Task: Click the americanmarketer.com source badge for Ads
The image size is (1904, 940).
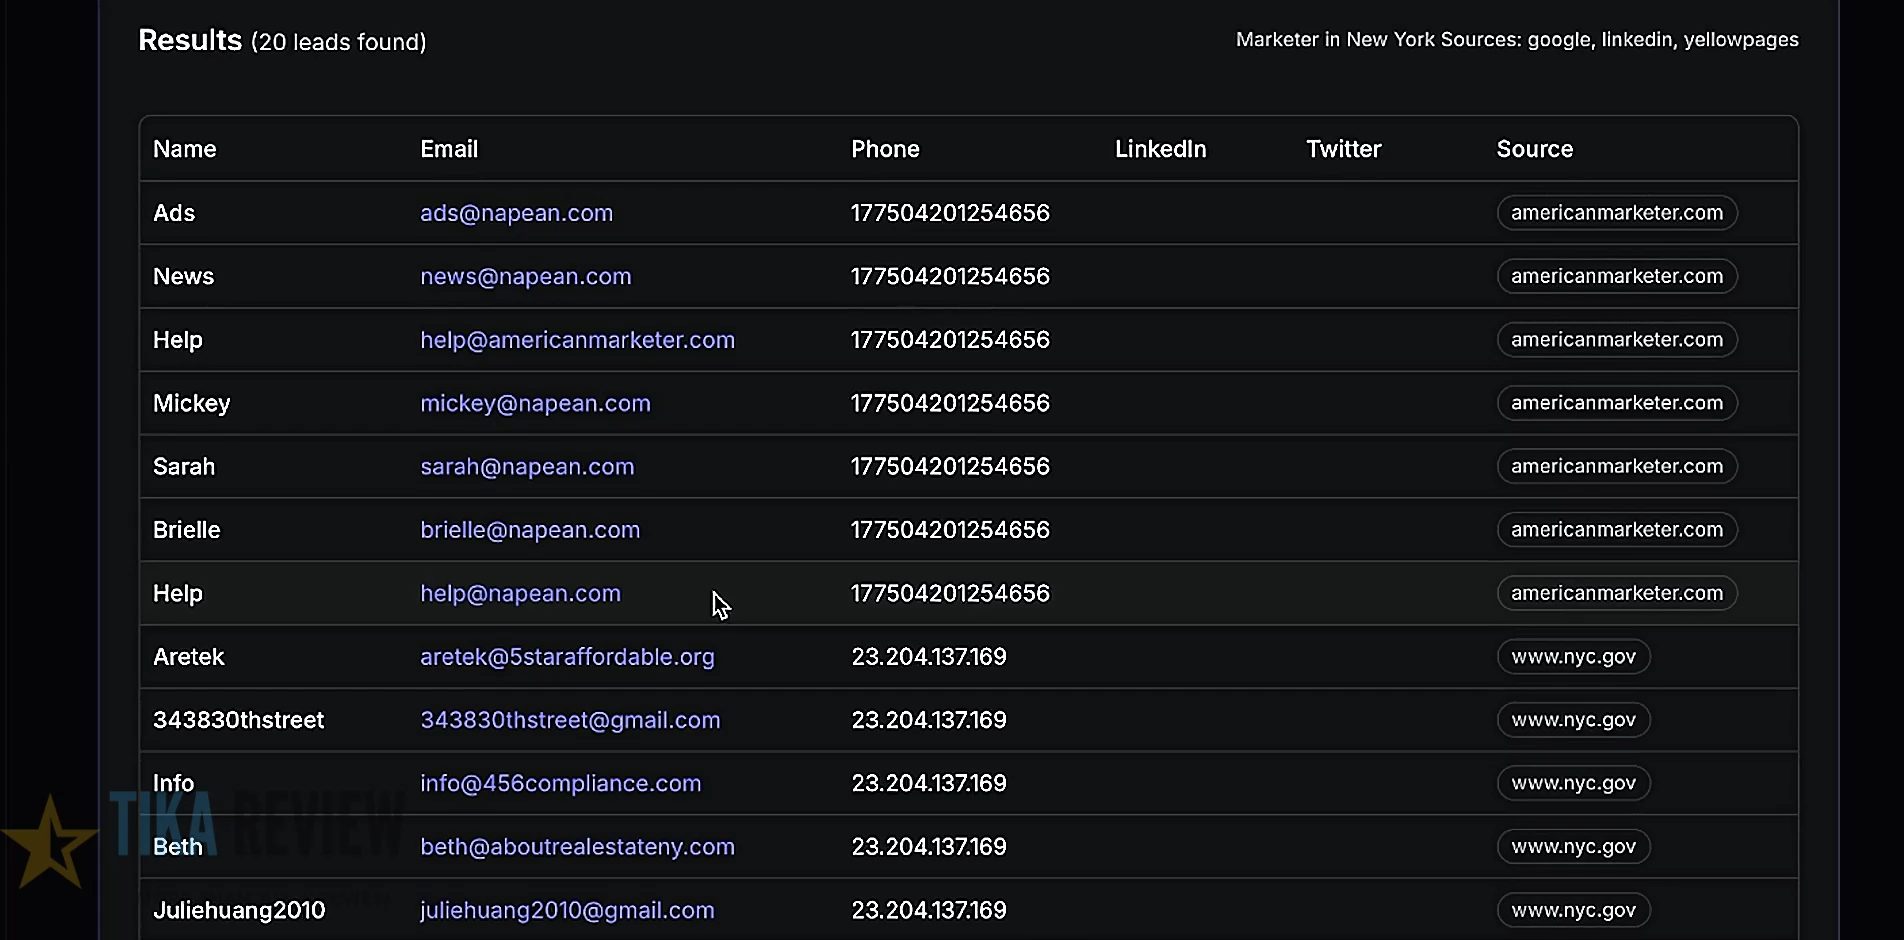Action: pos(1616,212)
